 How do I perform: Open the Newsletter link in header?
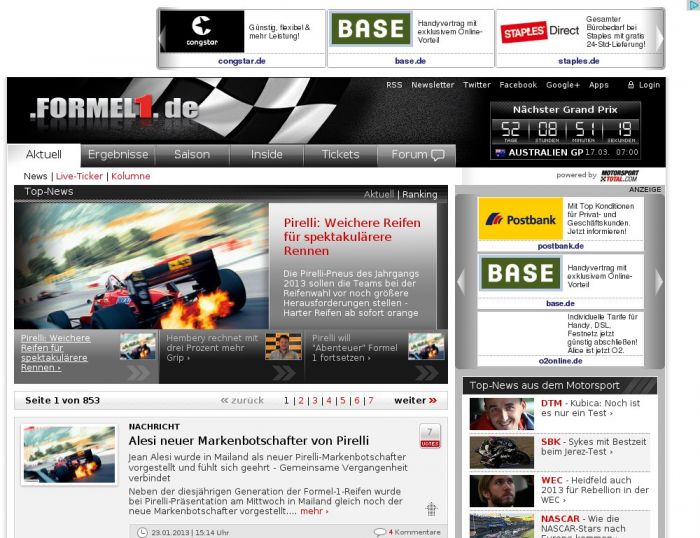(x=433, y=85)
